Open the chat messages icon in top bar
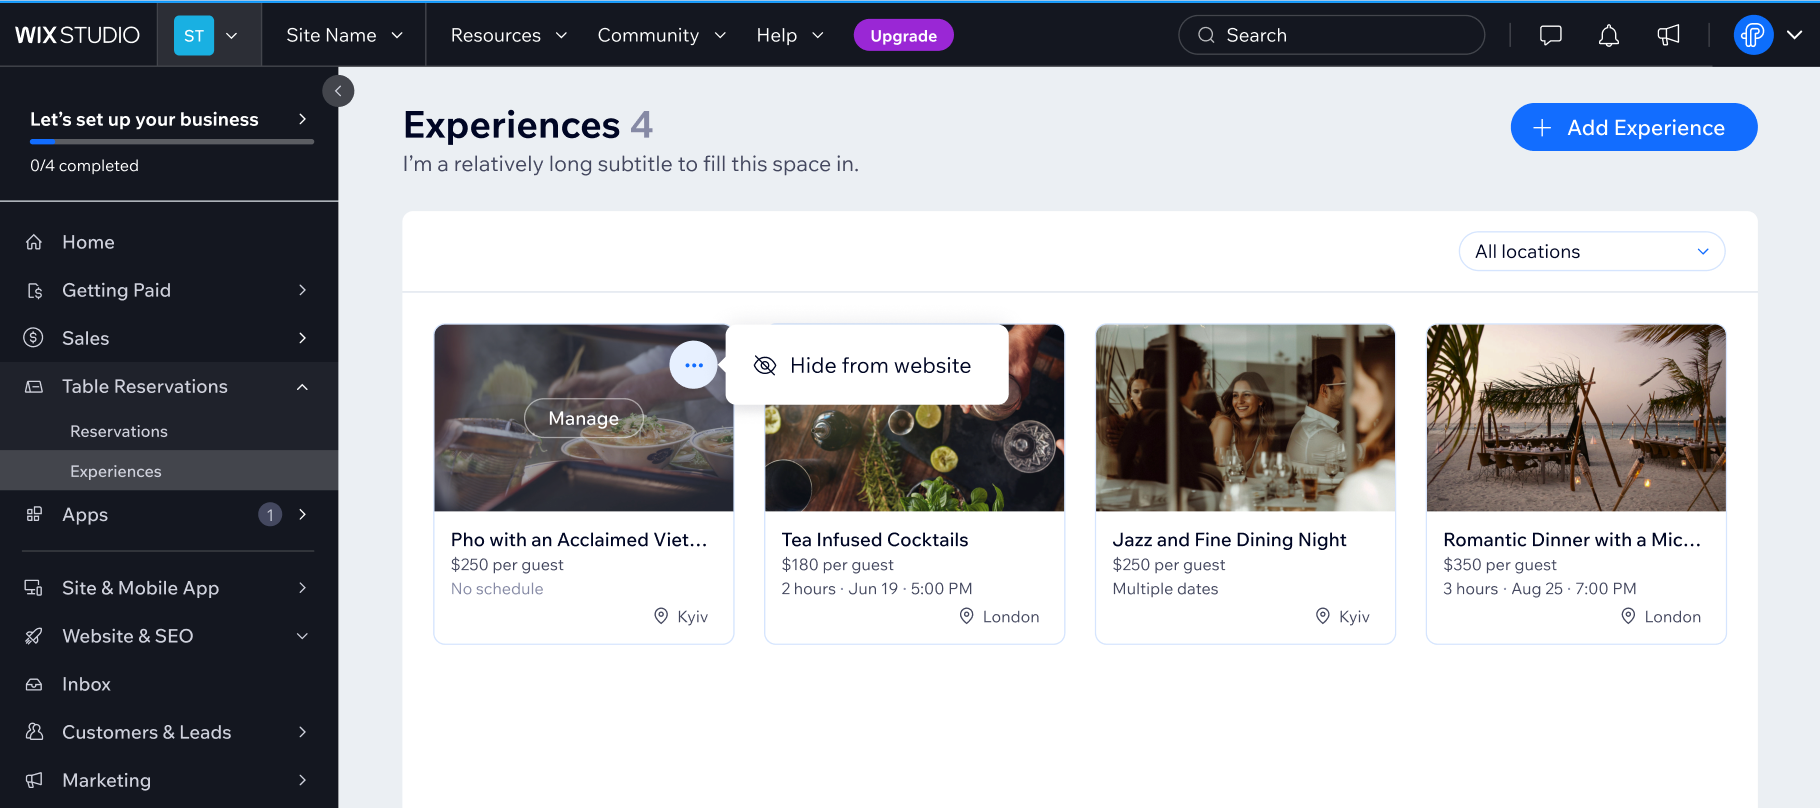 tap(1550, 36)
